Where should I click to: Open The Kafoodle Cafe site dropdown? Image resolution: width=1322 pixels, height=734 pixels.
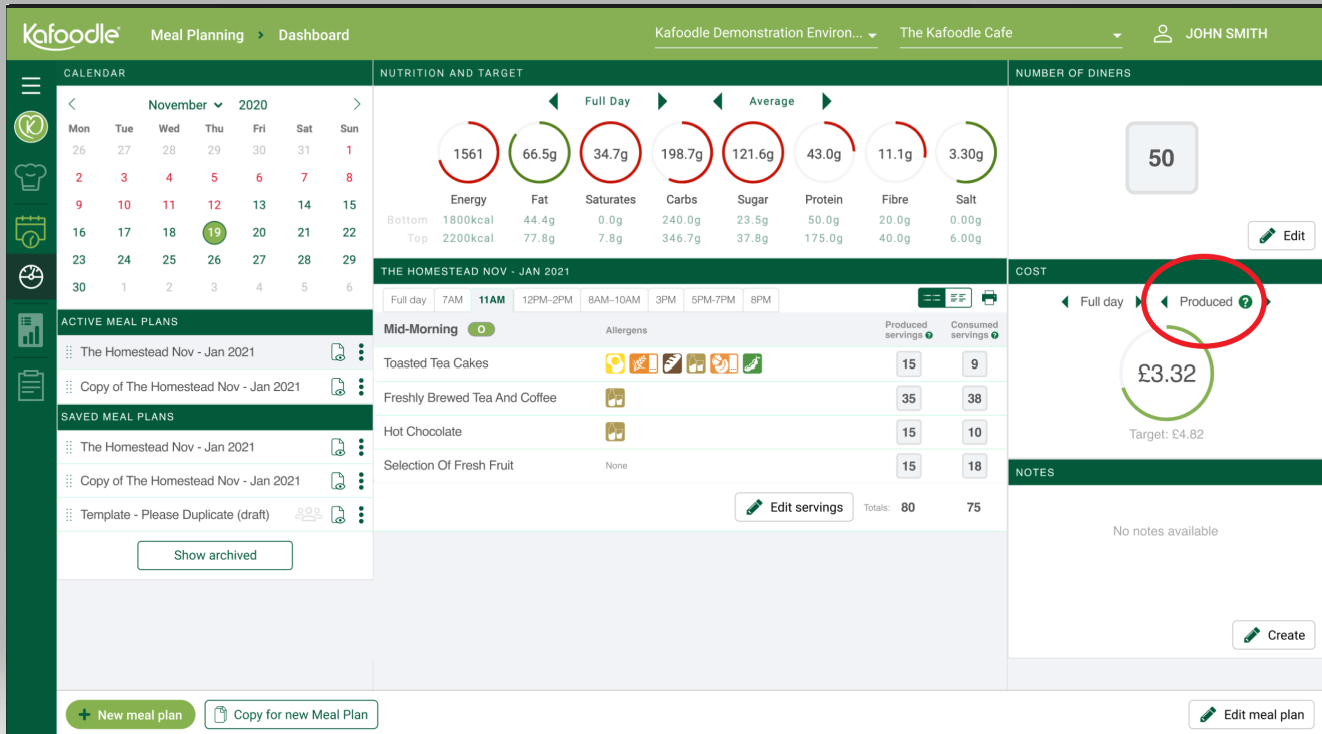pyautogui.click(x=1011, y=33)
